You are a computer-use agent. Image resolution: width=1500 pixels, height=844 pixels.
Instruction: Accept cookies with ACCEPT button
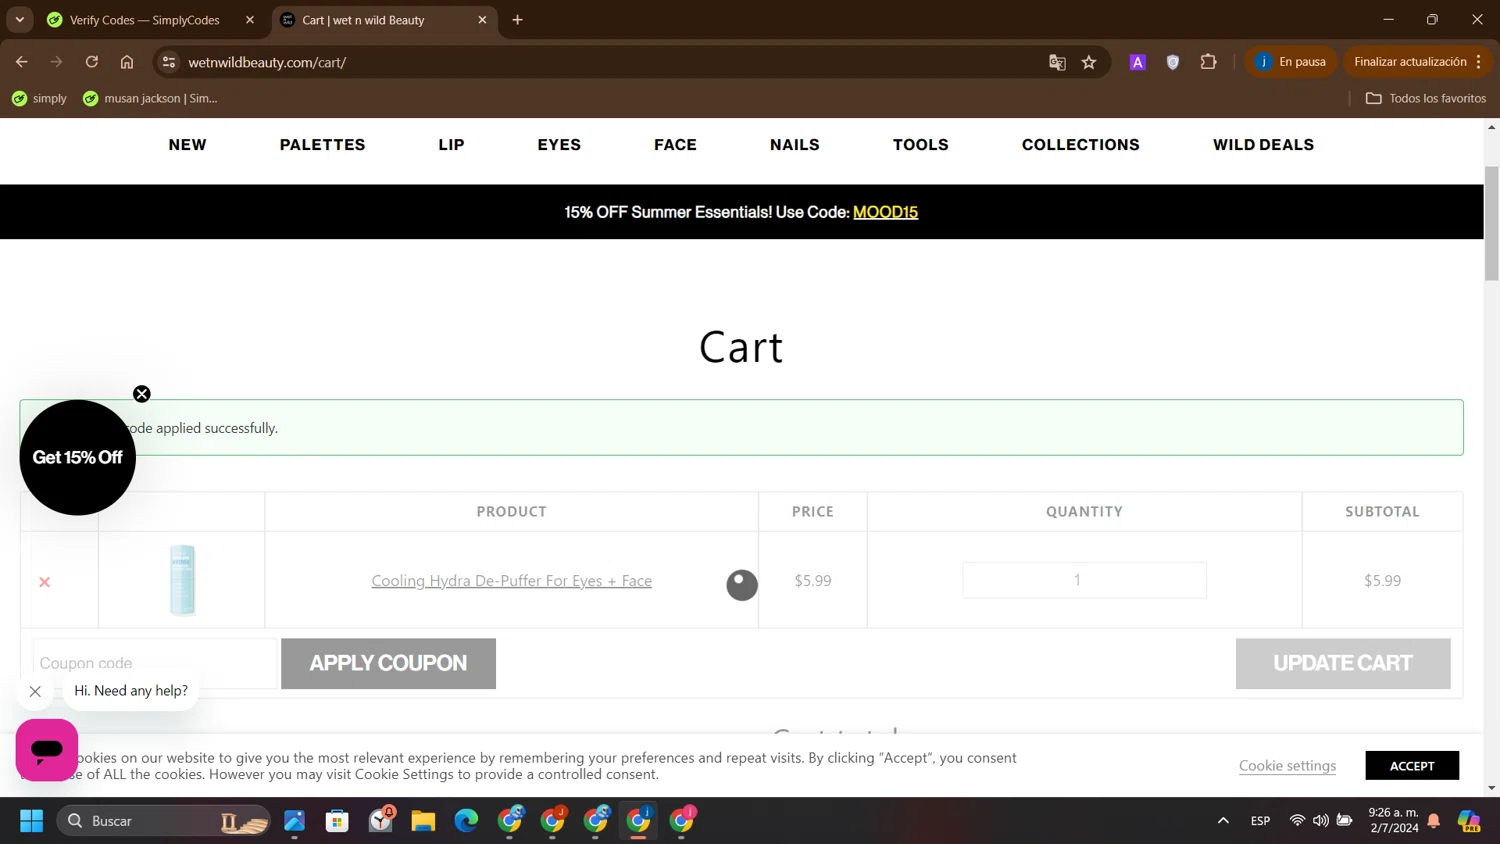(1412, 765)
